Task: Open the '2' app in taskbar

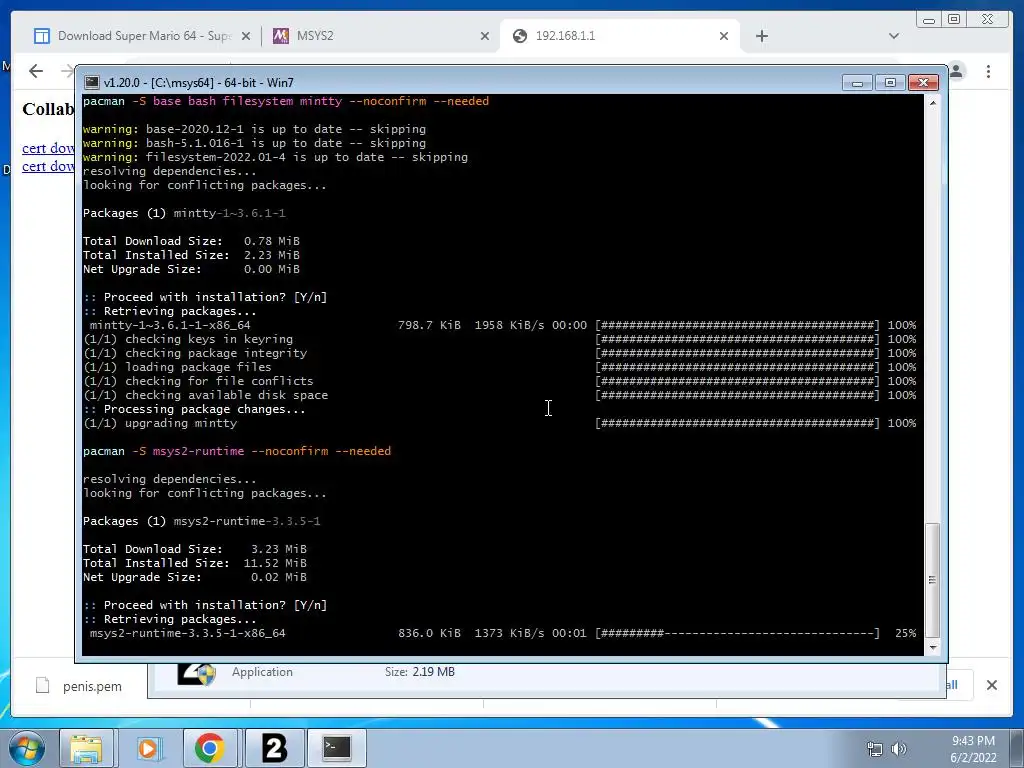Action: [x=275, y=748]
